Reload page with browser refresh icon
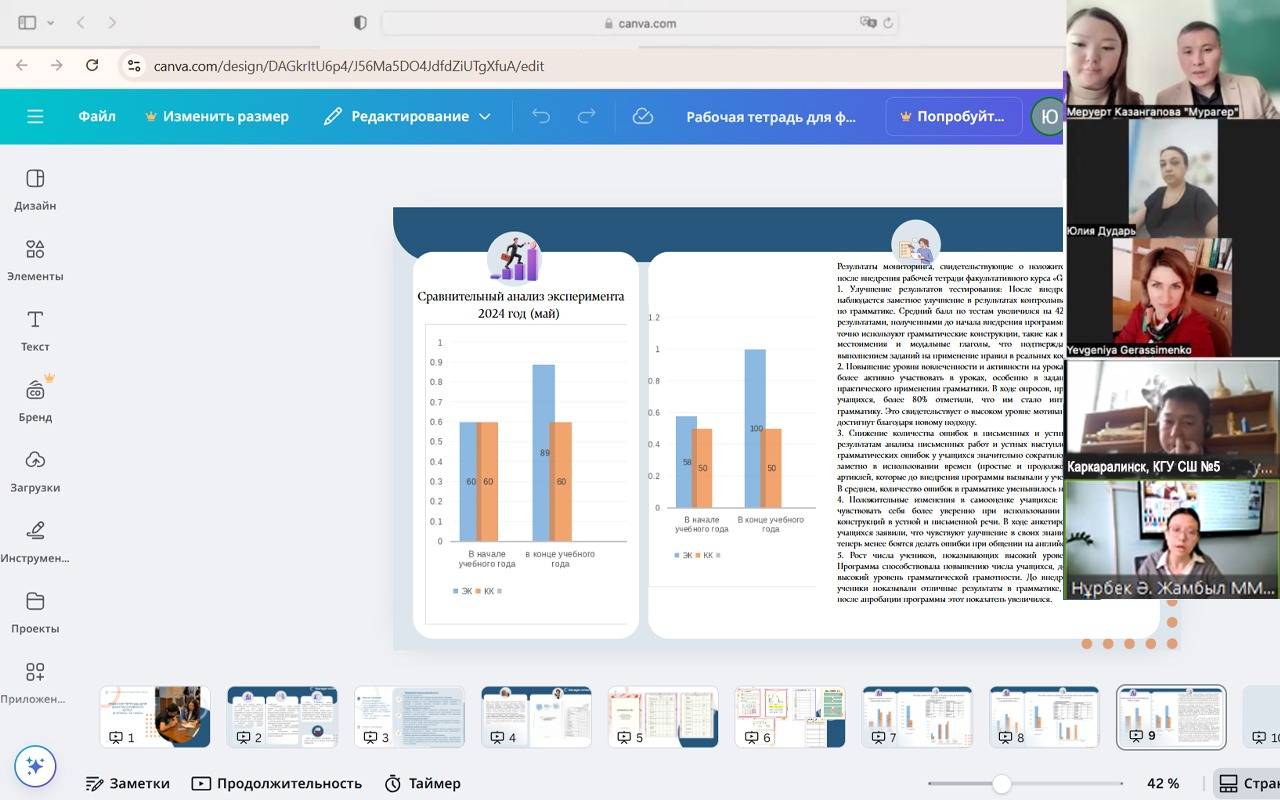 [92, 65]
